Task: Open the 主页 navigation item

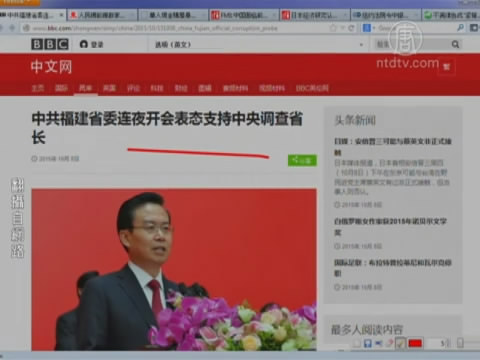Action: coord(37,88)
